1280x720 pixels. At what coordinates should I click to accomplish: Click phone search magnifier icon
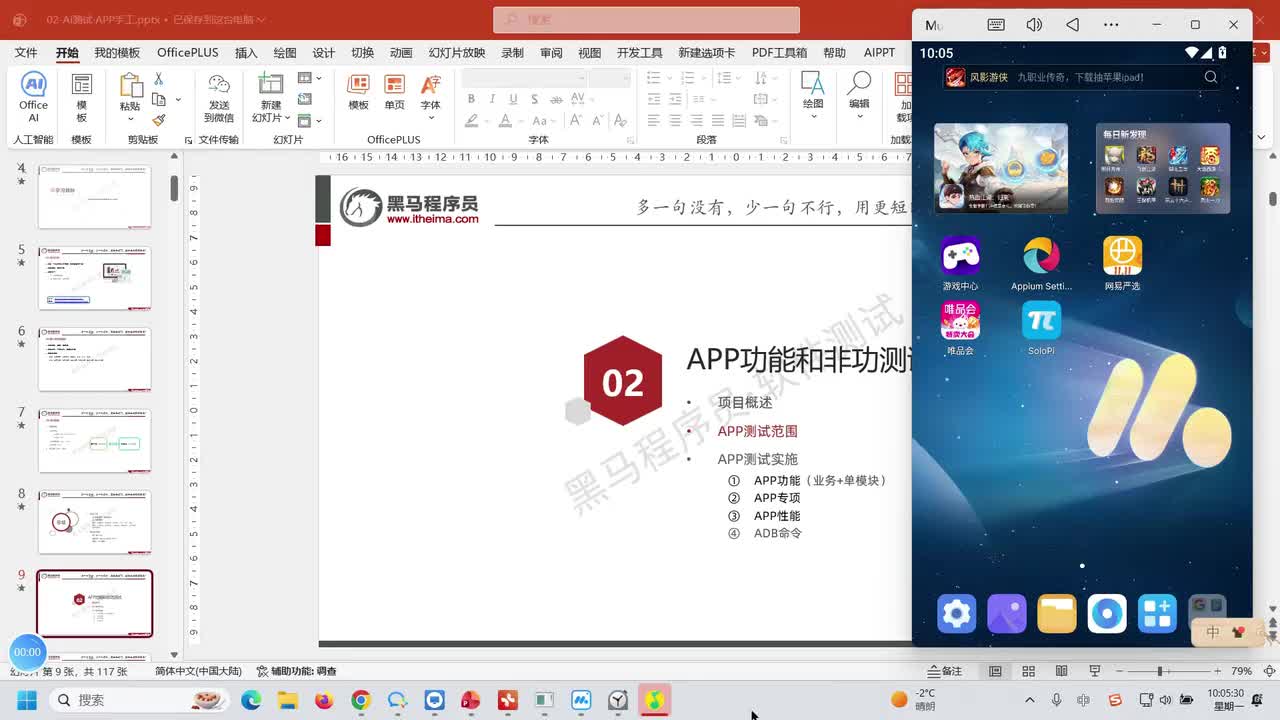click(1210, 77)
